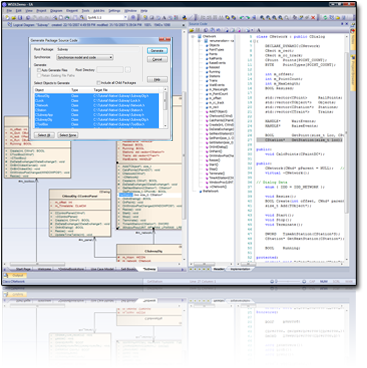
Task: Open the toolbar version combo box
Action: tap(107, 17)
